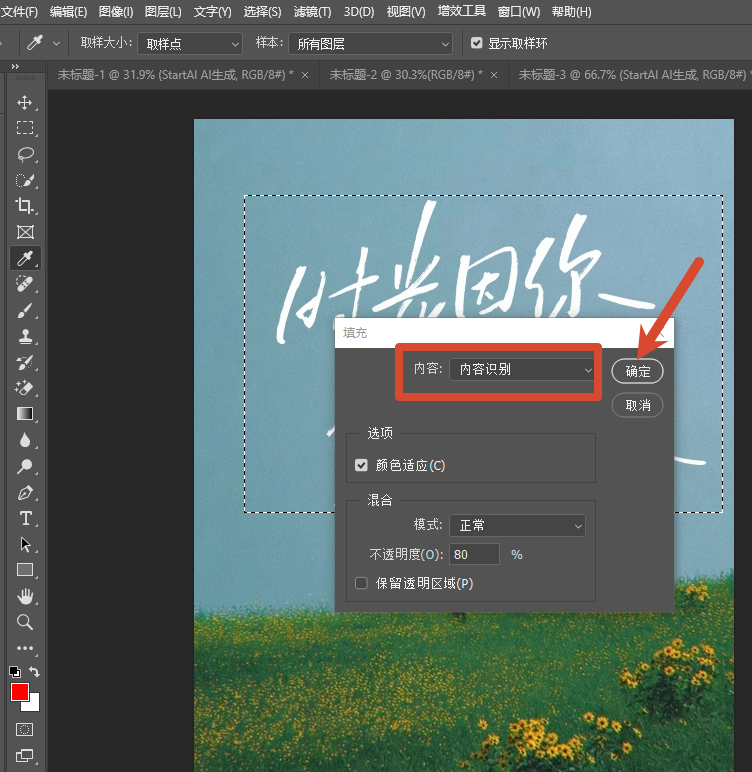
Task: Select the History Brush tool
Action: click(x=25, y=363)
